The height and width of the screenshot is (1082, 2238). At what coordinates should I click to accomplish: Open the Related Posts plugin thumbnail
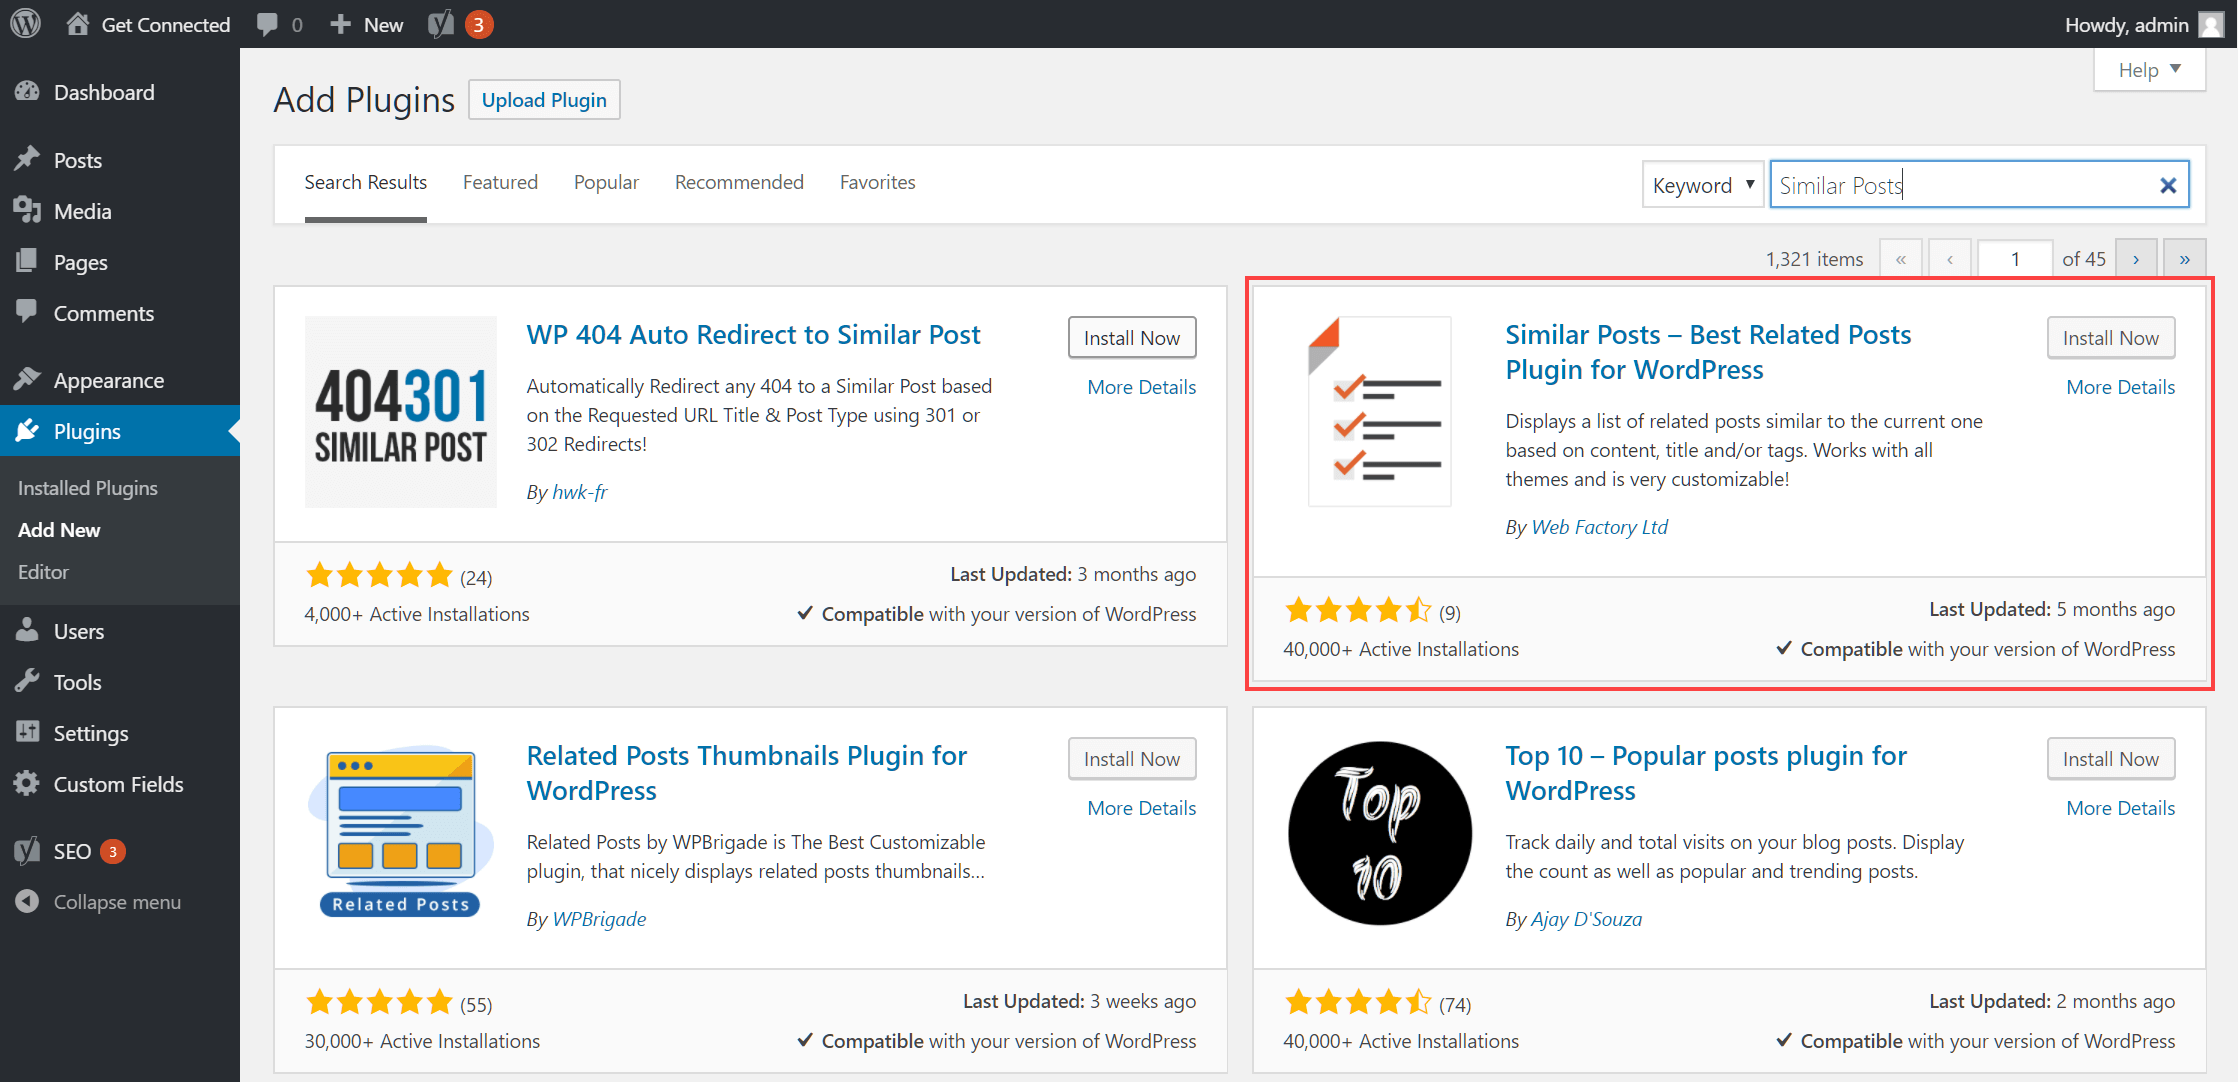pyautogui.click(x=401, y=833)
